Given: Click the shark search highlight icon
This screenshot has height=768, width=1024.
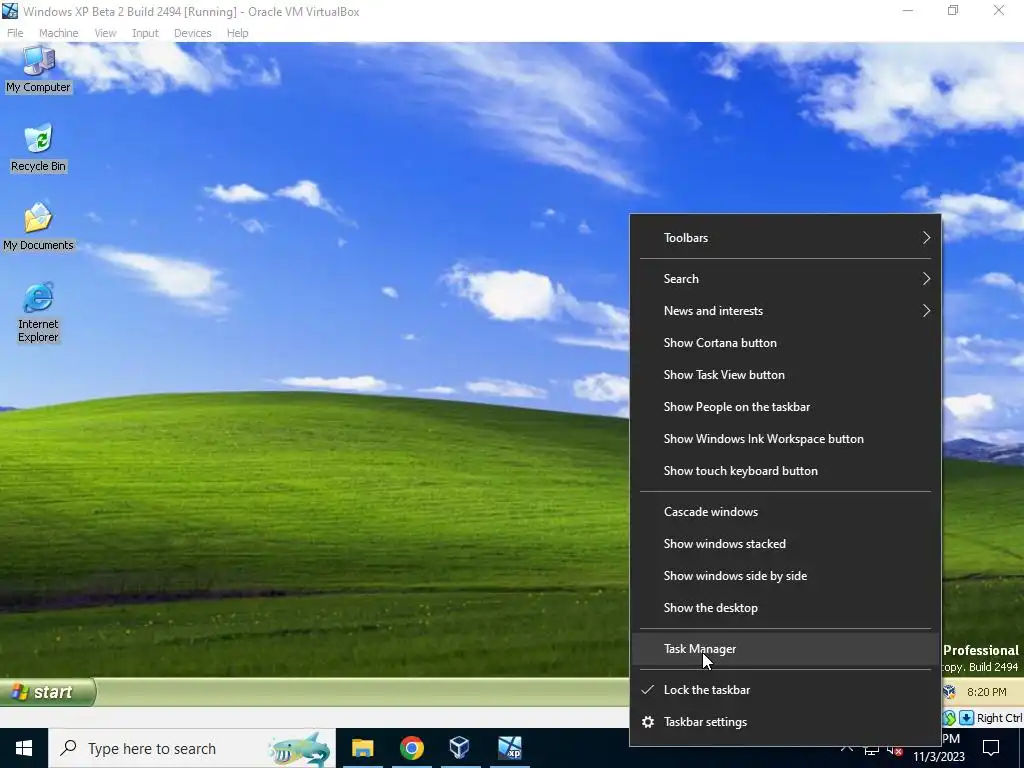Looking at the screenshot, I should (x=300, y=748).
